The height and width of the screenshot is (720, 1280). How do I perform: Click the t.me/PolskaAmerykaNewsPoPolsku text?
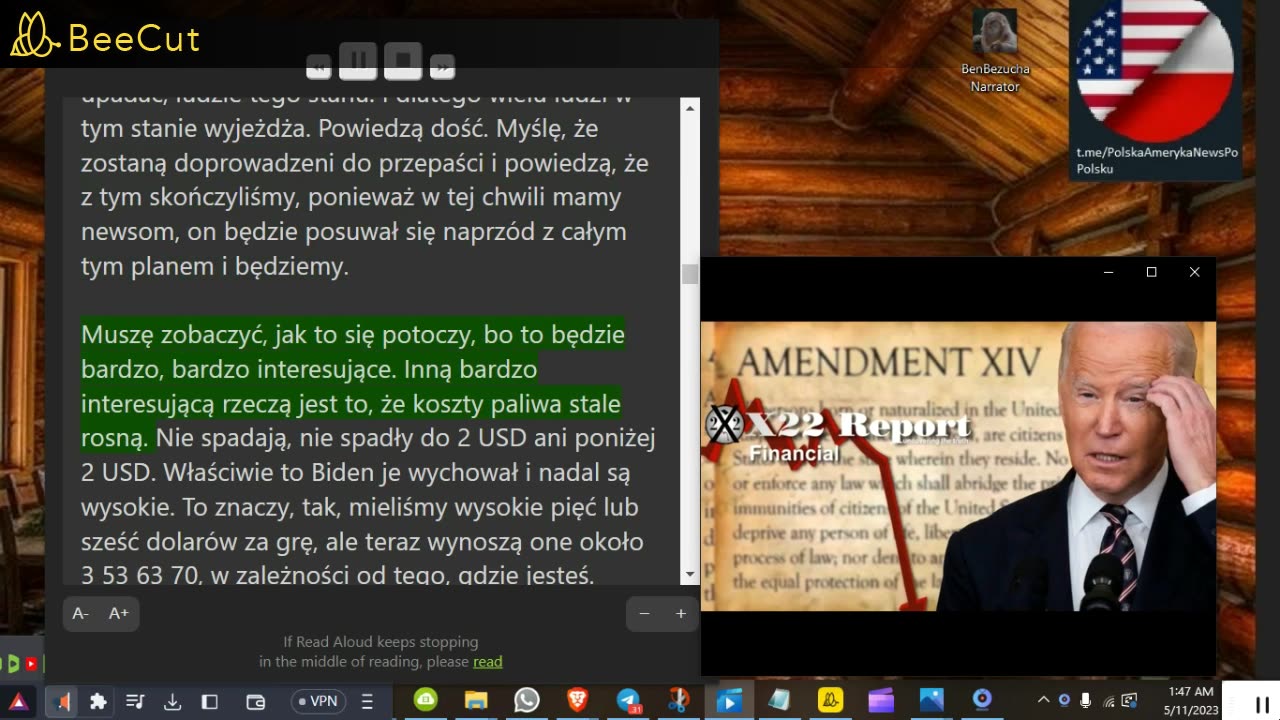1157,161
